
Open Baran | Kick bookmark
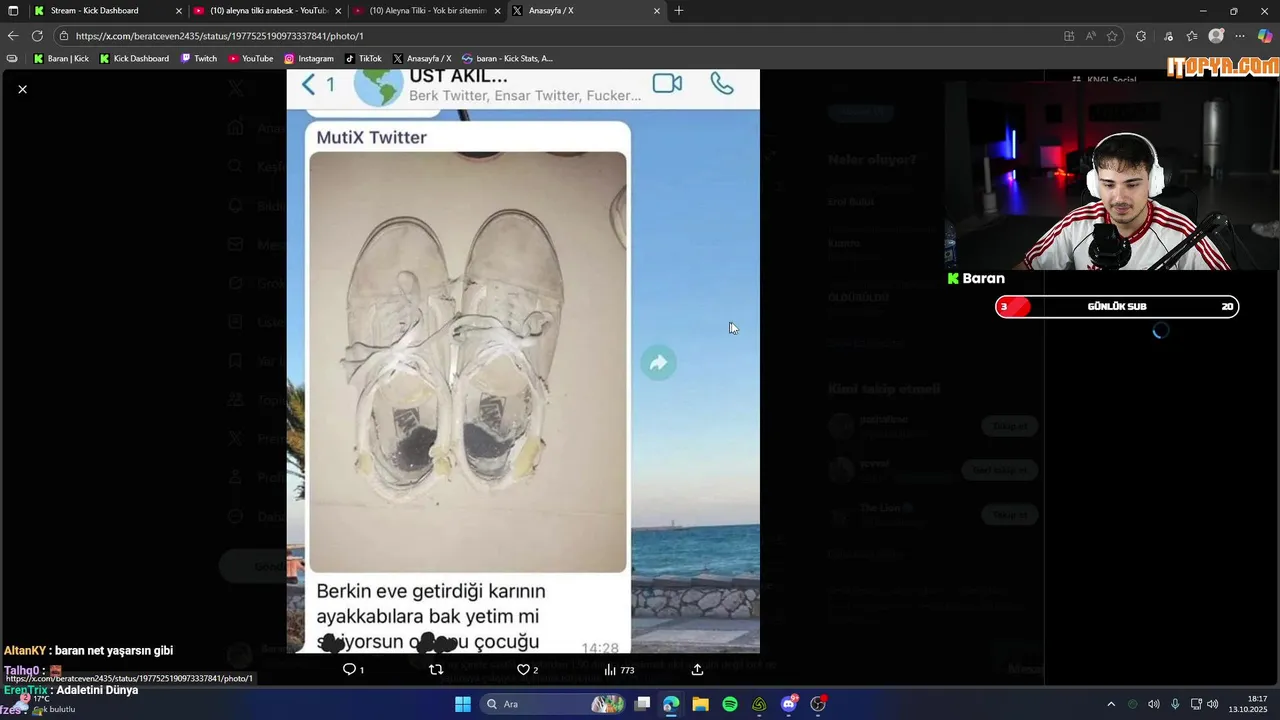[61, 58]
